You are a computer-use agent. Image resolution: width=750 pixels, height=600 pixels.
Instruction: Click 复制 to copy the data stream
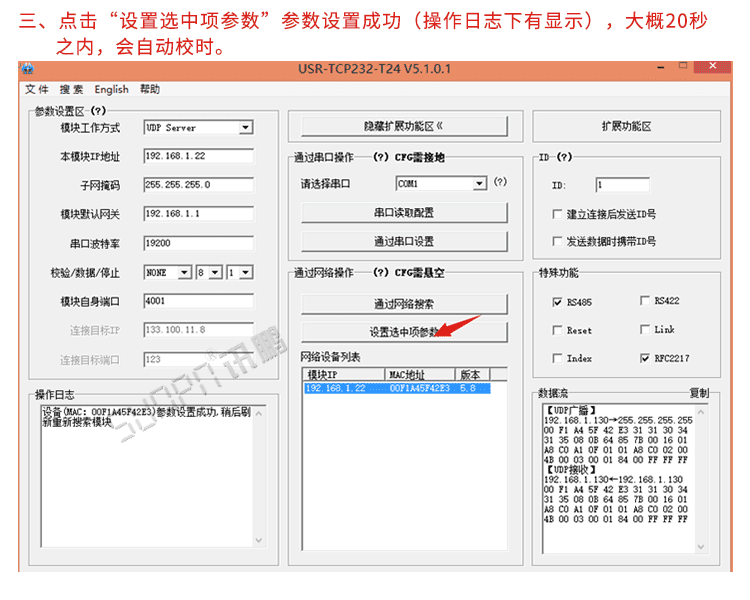click(698, 394)
